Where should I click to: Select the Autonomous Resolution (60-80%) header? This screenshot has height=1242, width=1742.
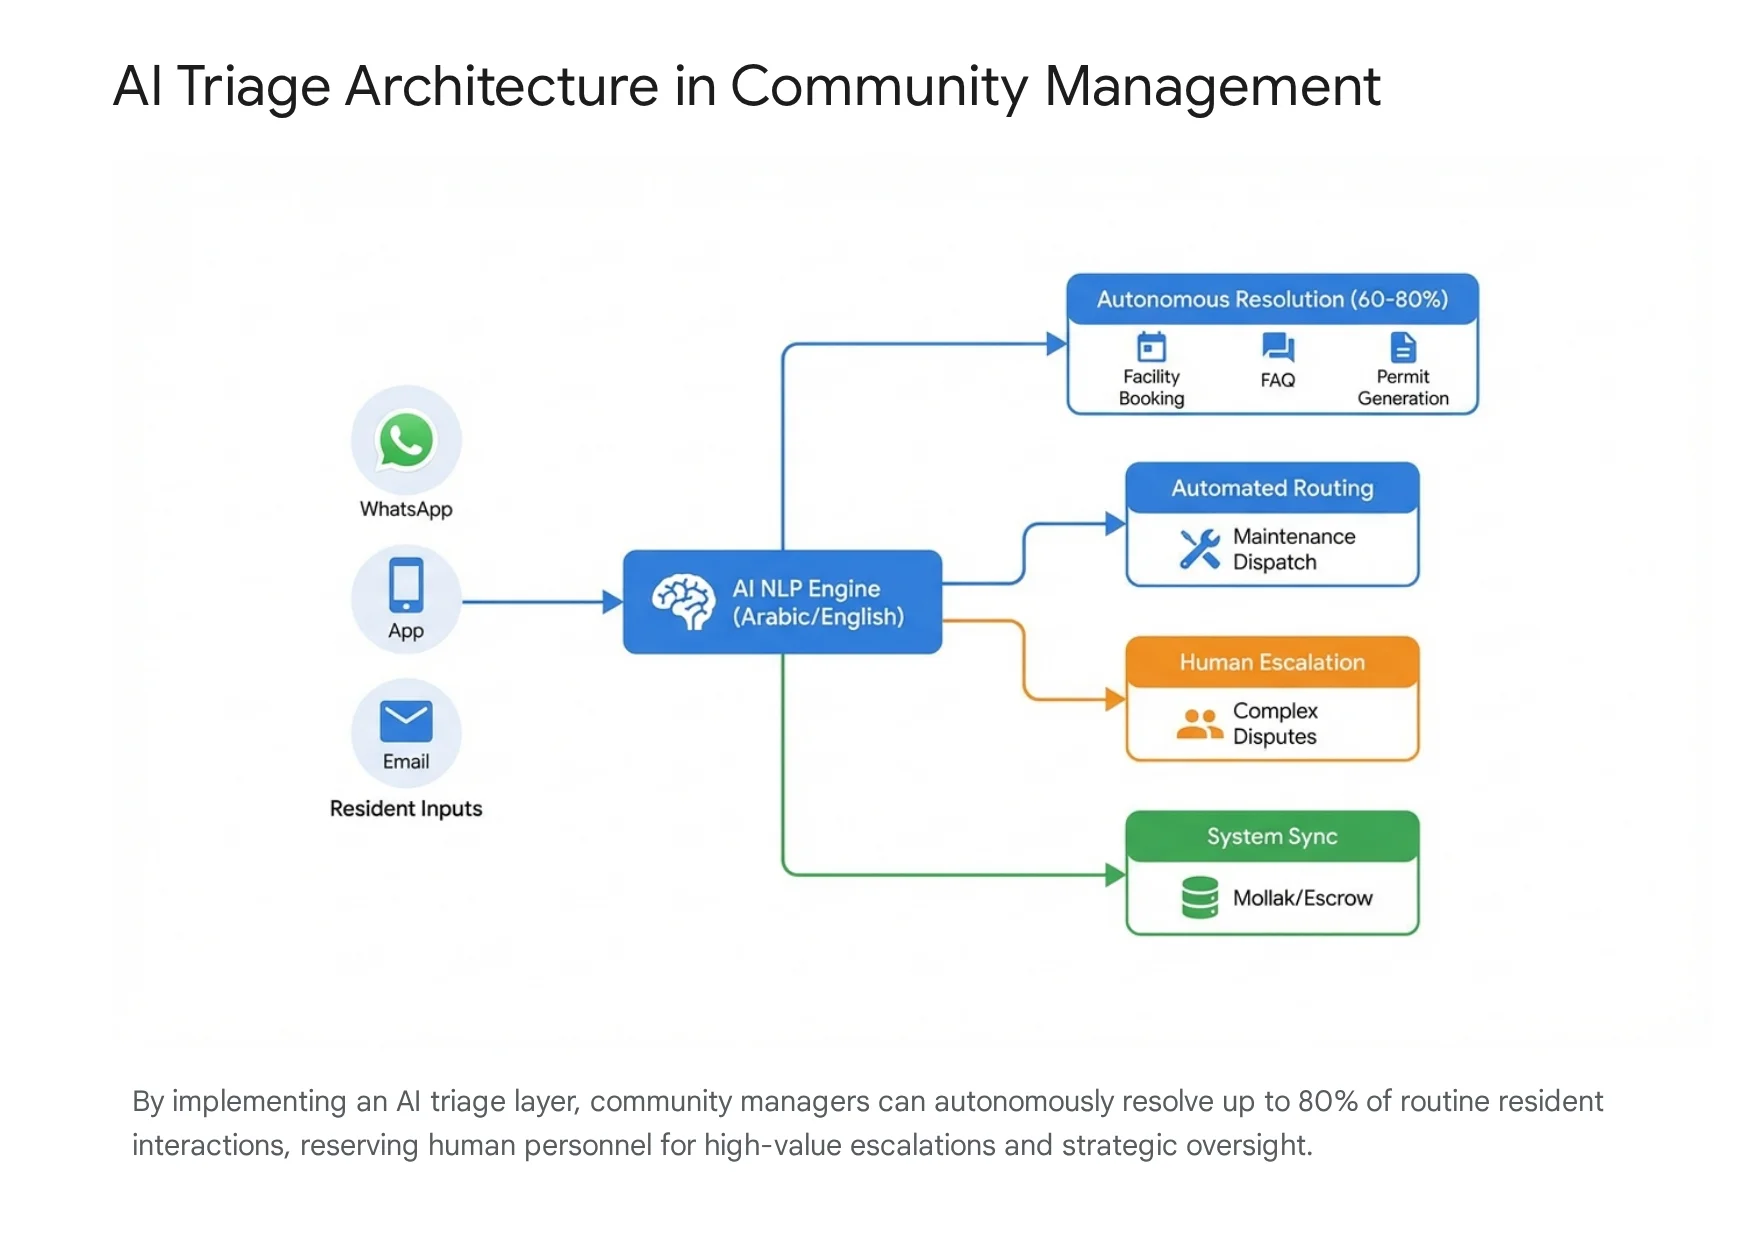coord(1272,299)
